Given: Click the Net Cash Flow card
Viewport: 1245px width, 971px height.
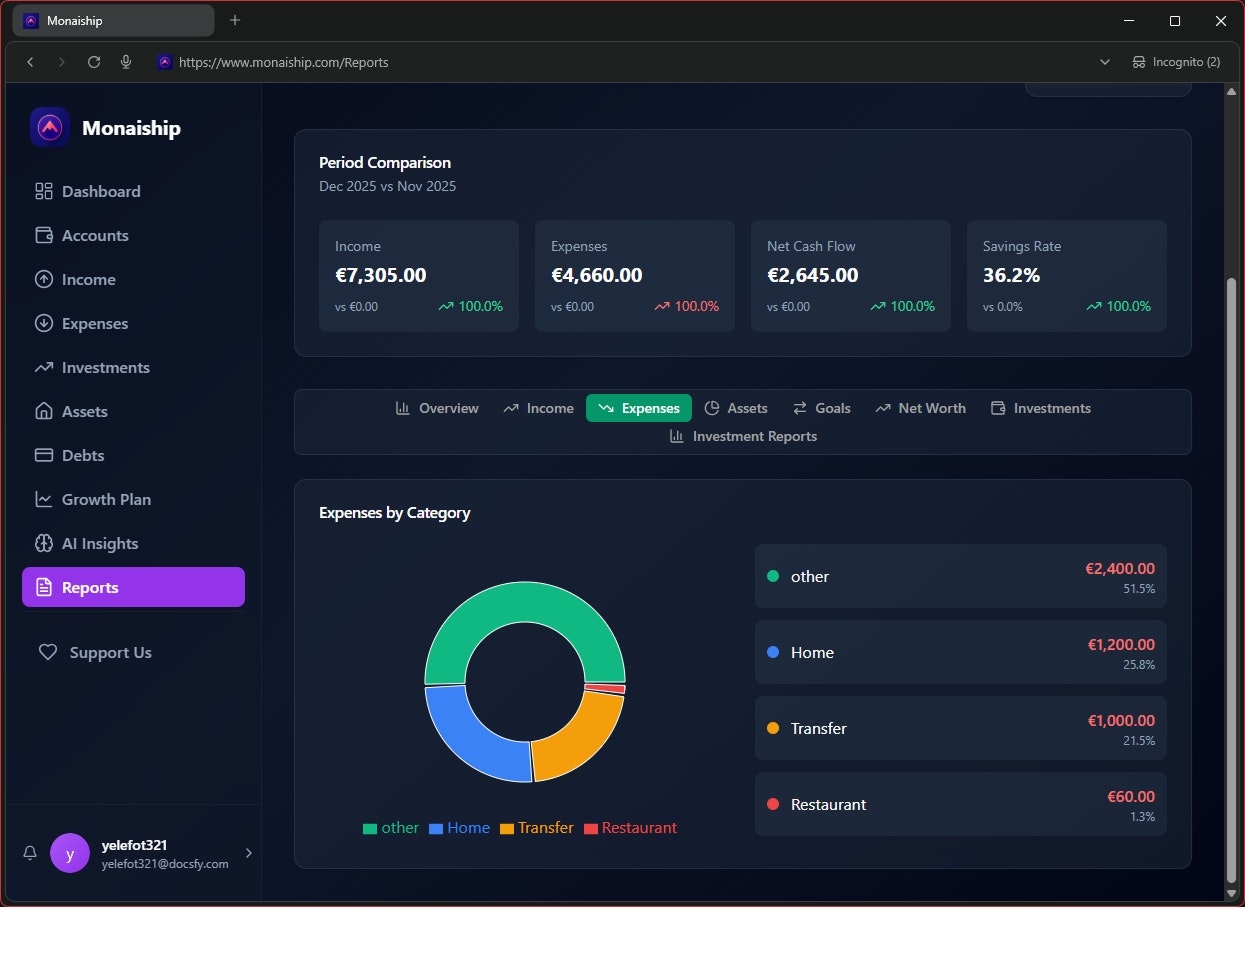Looking at the screenshot, I should pyautogui.click(x=851, y=276).
